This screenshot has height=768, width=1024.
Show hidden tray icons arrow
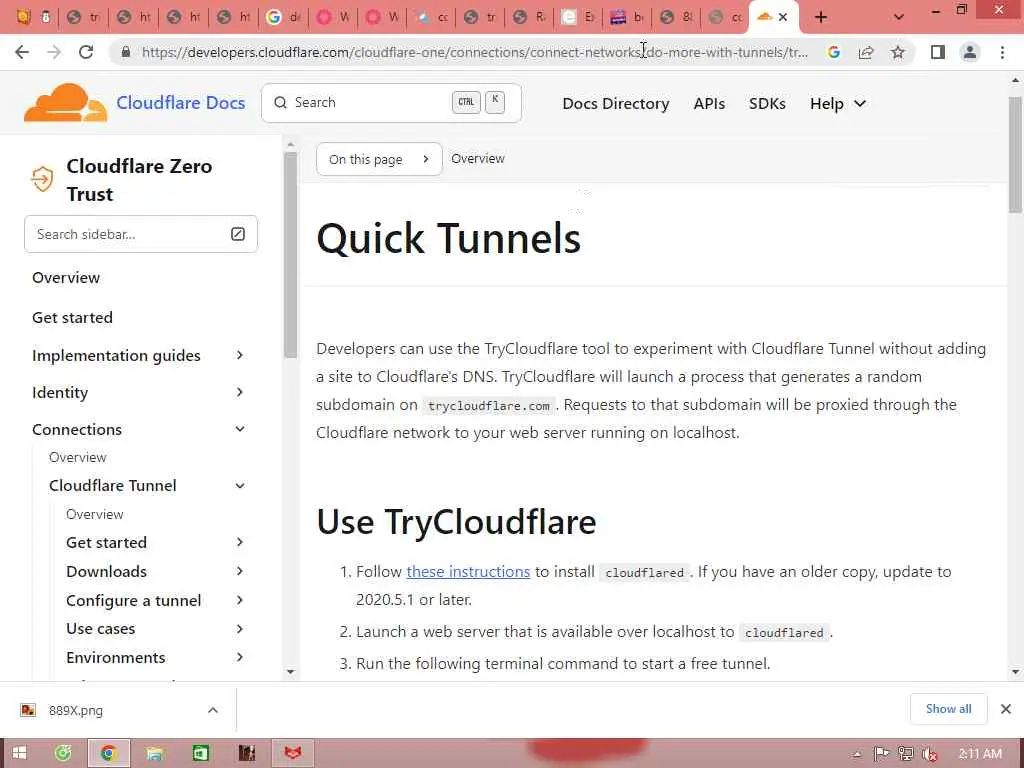tap(857, 754)
